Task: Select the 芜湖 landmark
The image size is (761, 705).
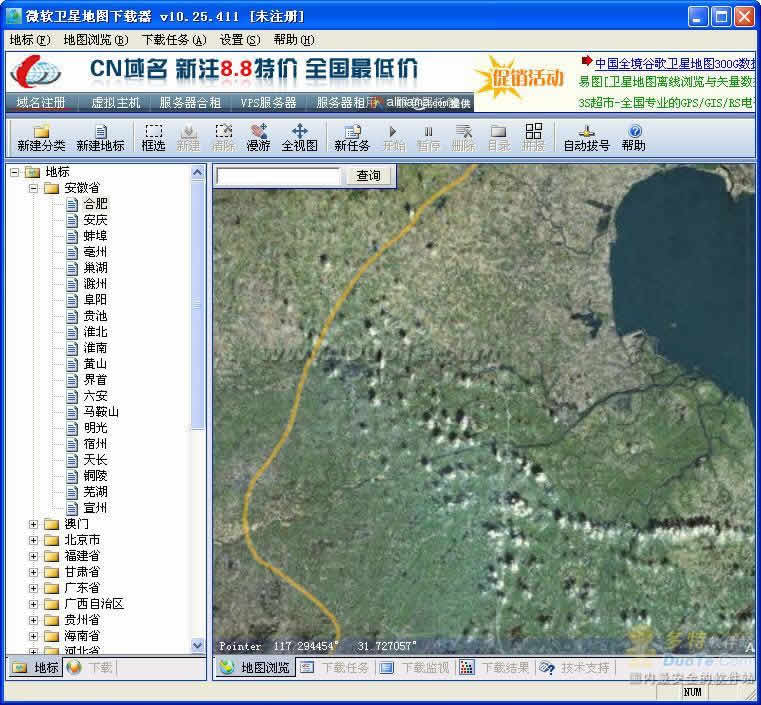Action: click(x=95, y=492)
